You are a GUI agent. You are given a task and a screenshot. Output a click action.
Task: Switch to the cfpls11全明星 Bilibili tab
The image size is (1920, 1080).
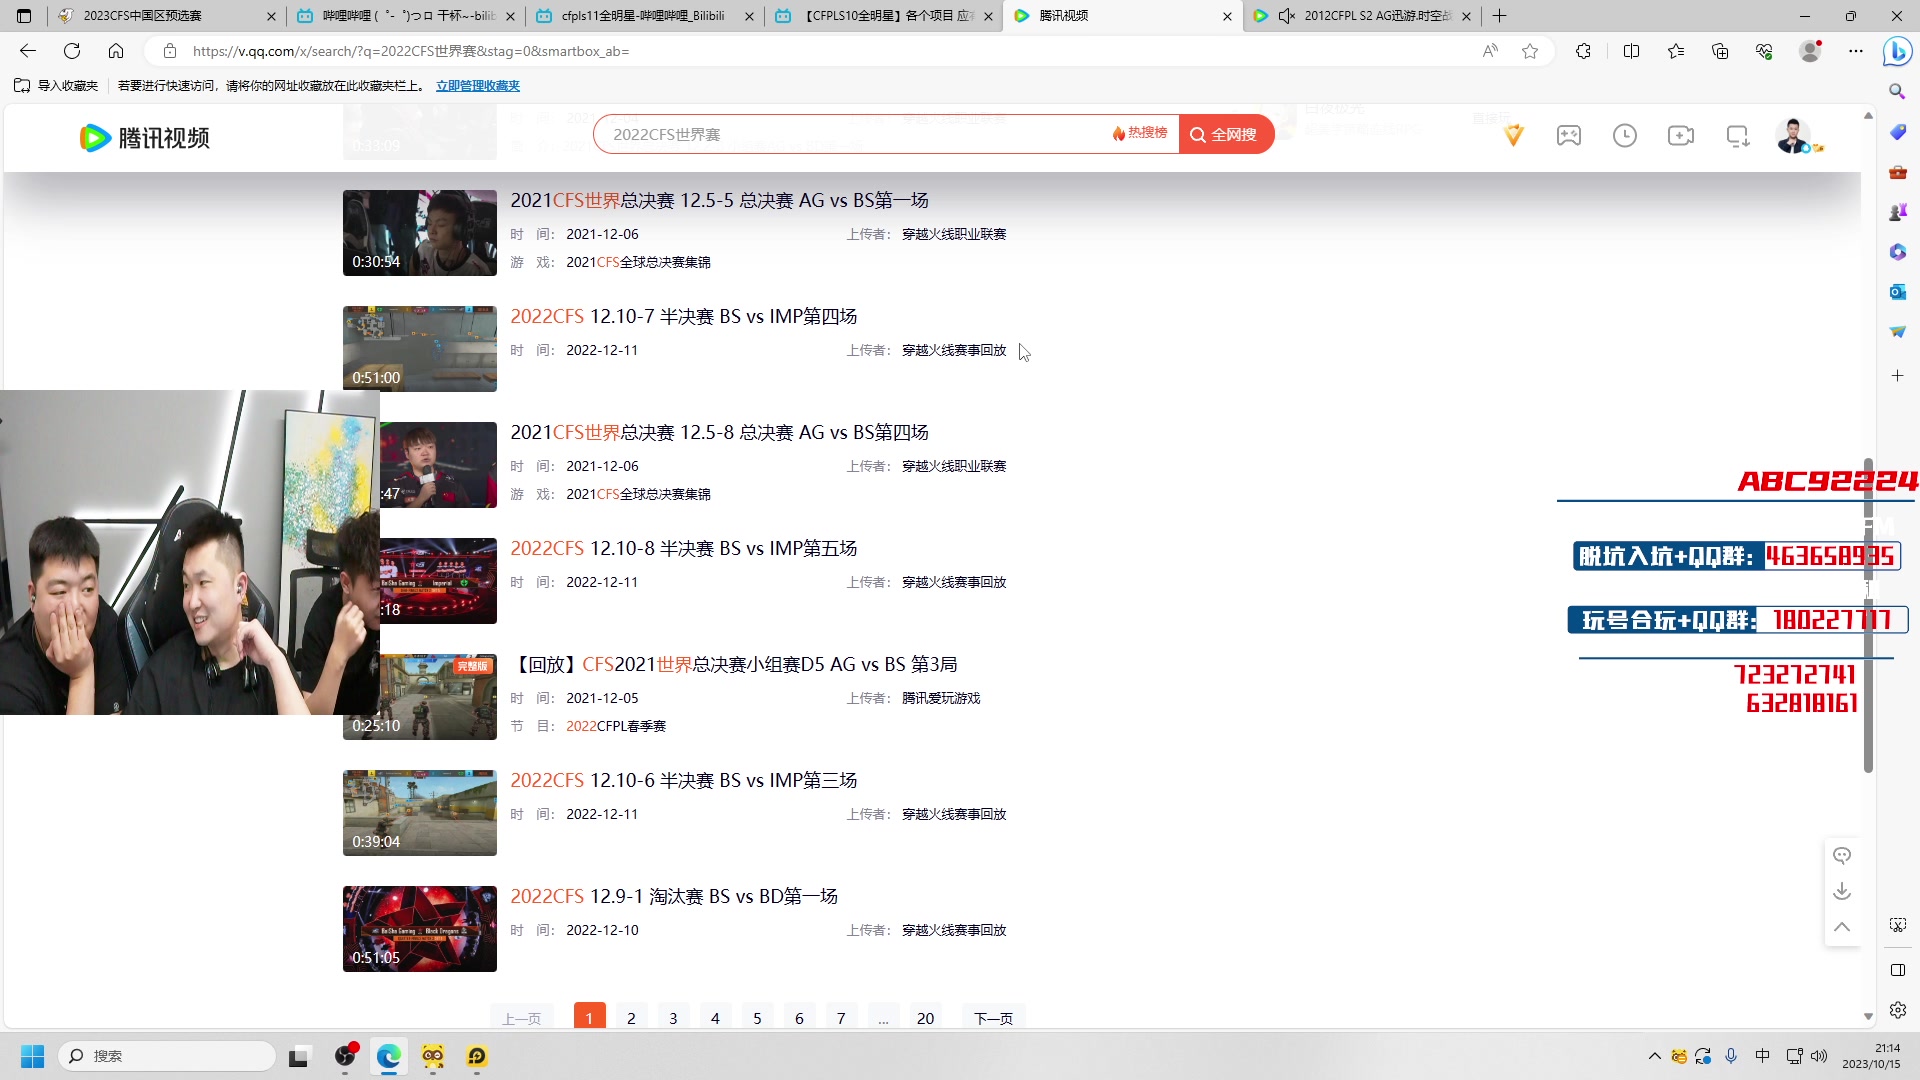[x=642, y=16]
